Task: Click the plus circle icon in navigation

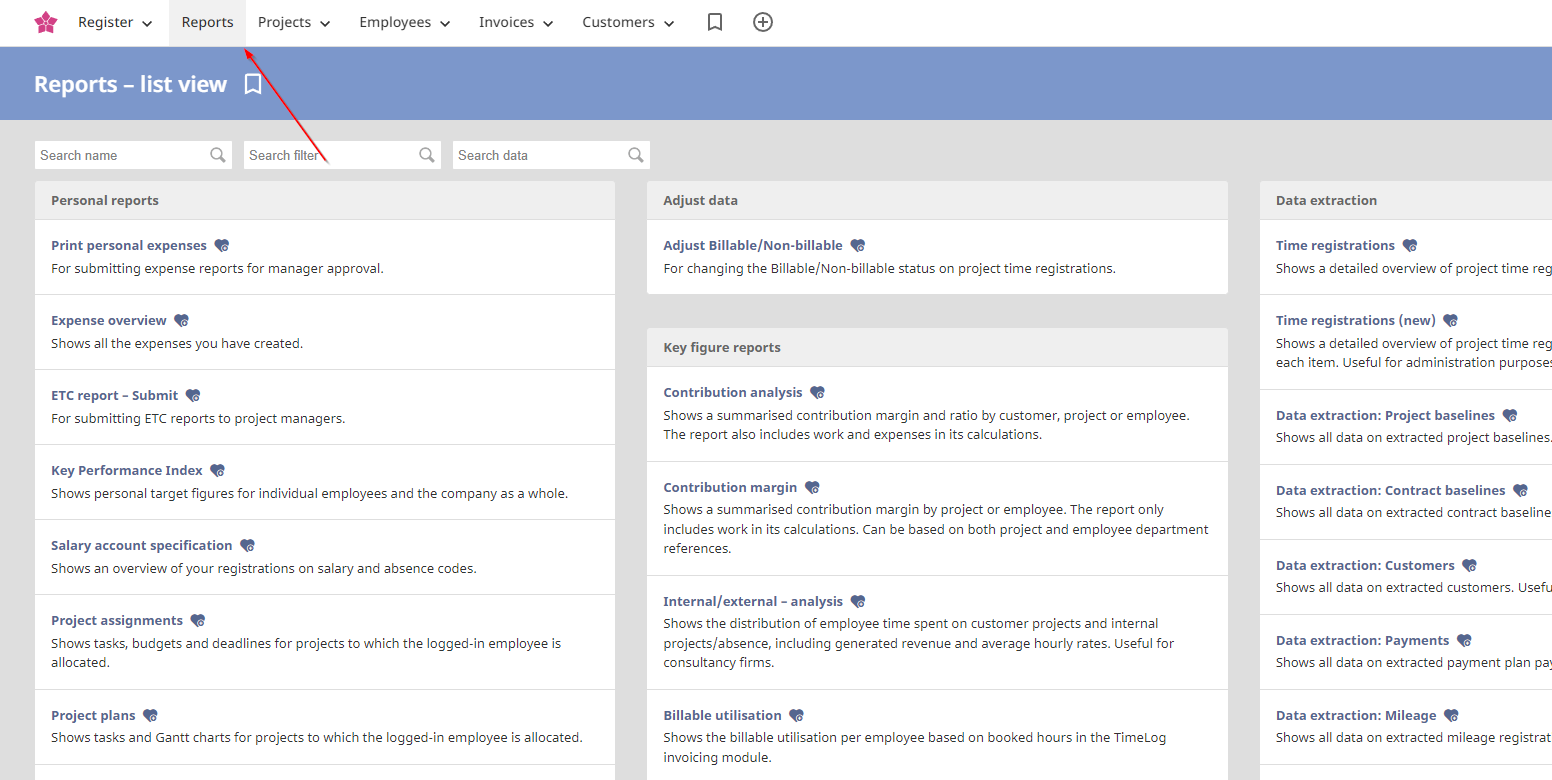Action: (763, 22)
